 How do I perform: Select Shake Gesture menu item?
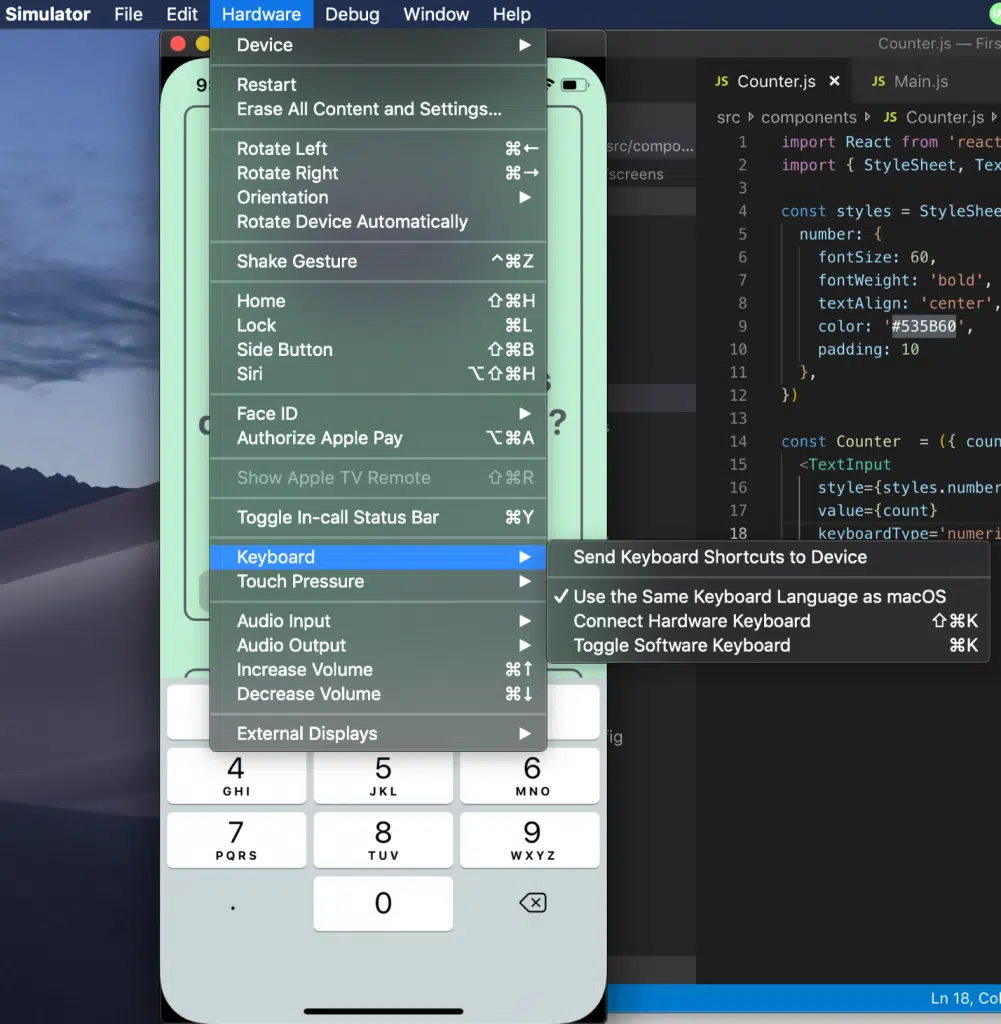296,262
